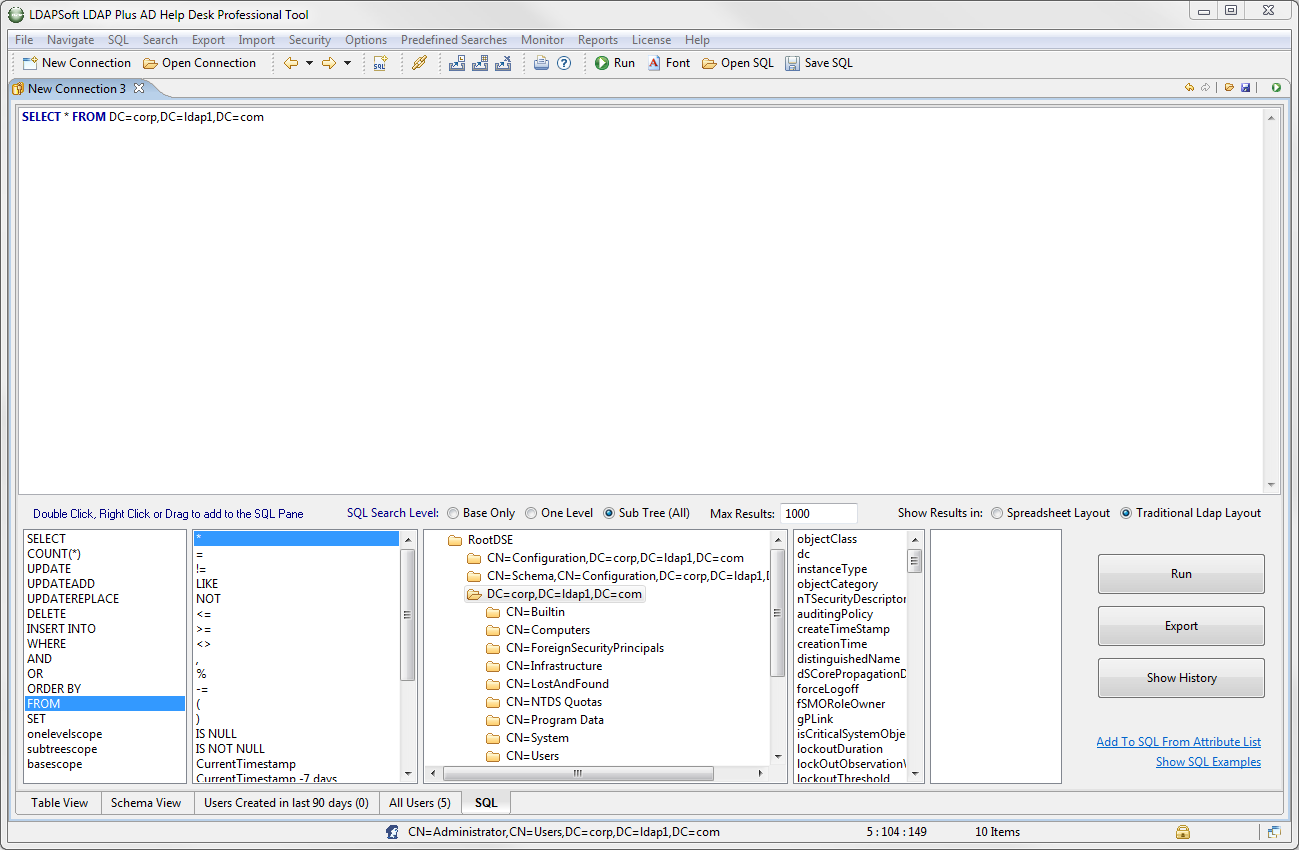Click the green Run icon in toolbar
This screenshot has width=1299, height=850.
pyautogui.click(x=602, y=63)
